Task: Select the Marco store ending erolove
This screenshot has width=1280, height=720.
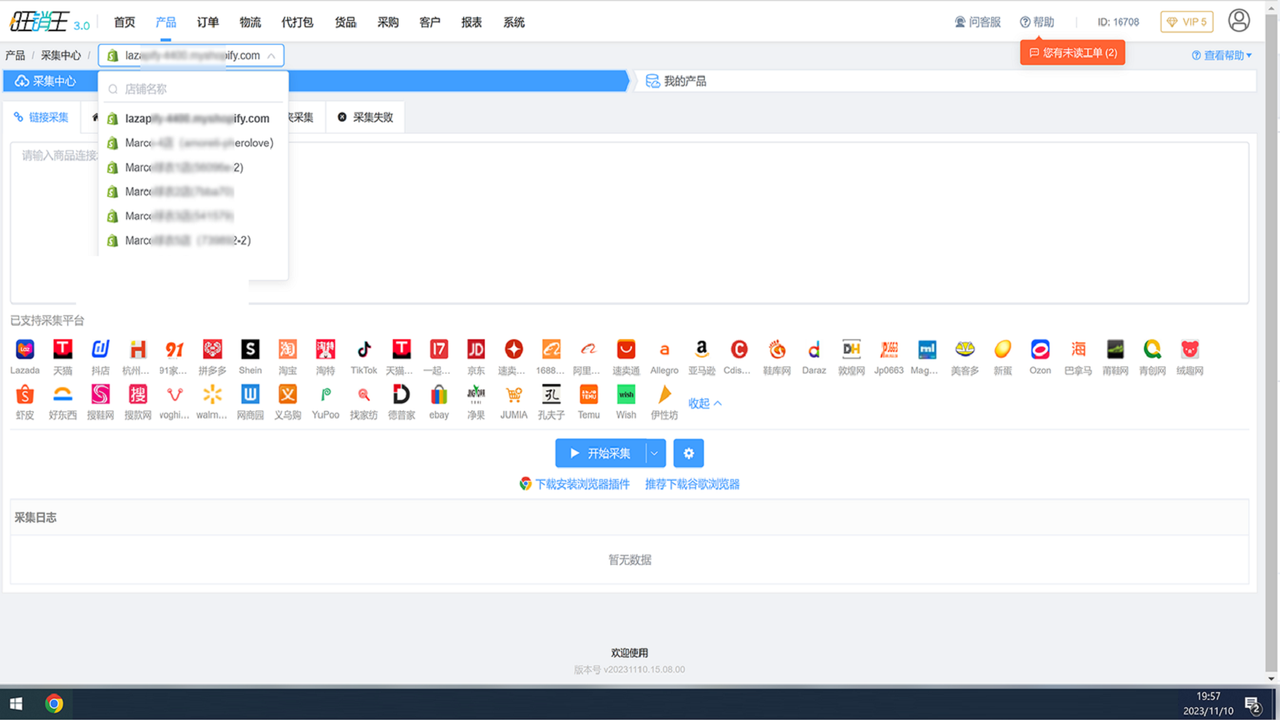Action: 193,143
